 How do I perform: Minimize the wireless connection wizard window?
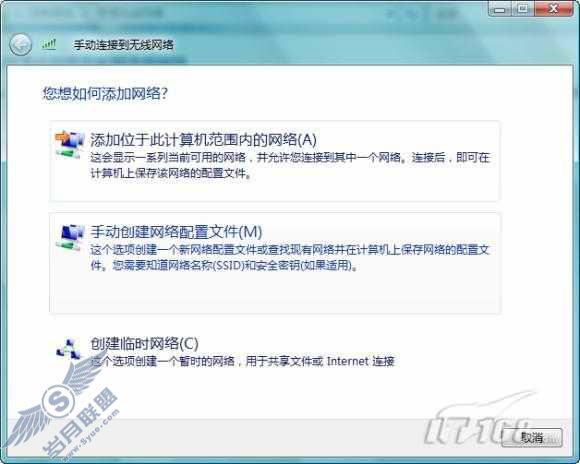point(500,8)
